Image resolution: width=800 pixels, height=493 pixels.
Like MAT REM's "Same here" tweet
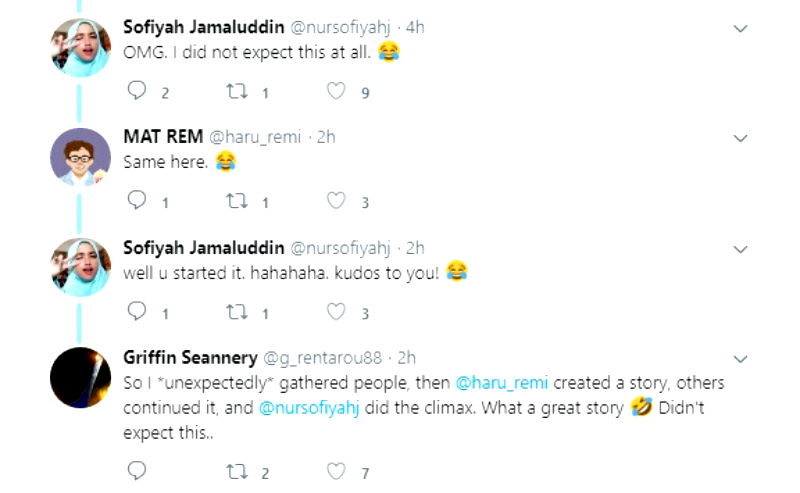(x=336, y=201)
